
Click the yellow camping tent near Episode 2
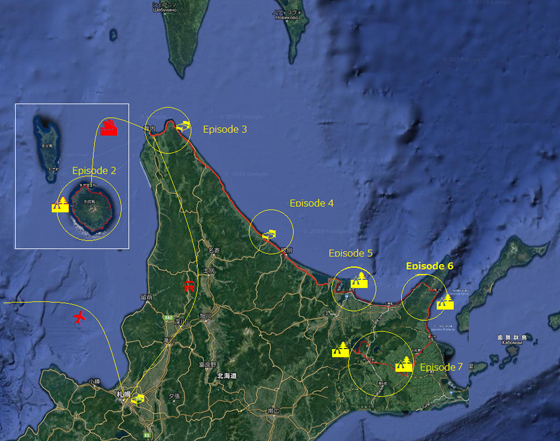pos(60,205)
